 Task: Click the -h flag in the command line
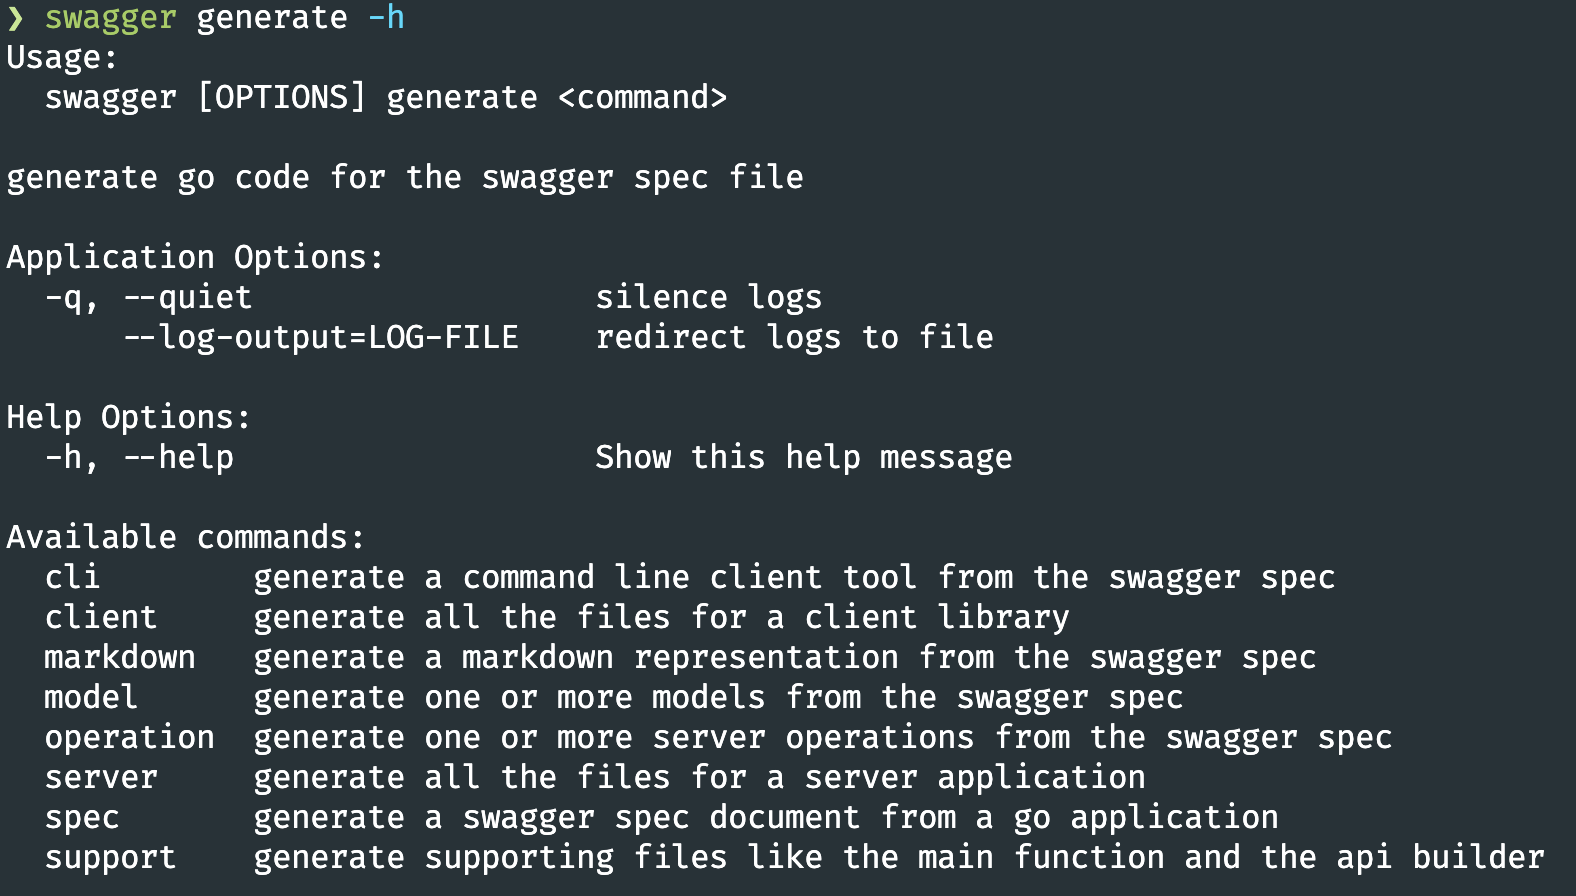(386, 17)
